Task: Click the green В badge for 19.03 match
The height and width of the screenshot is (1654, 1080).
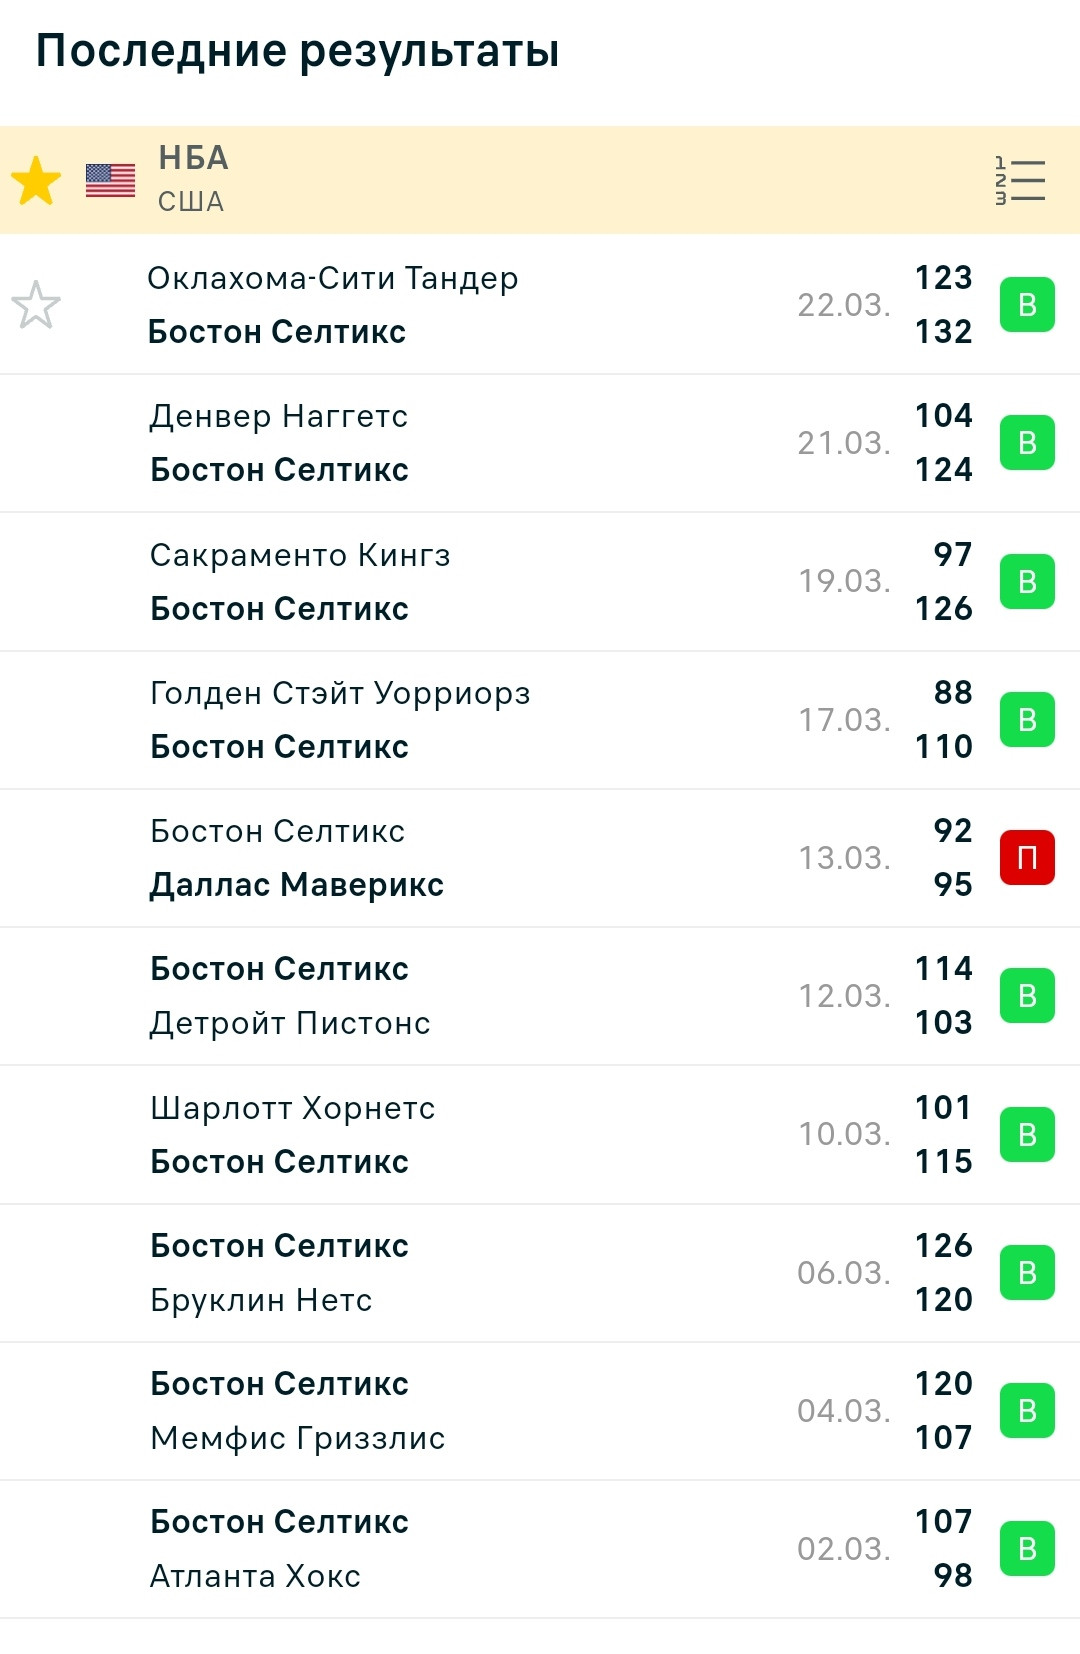Action: (1027, 581)
